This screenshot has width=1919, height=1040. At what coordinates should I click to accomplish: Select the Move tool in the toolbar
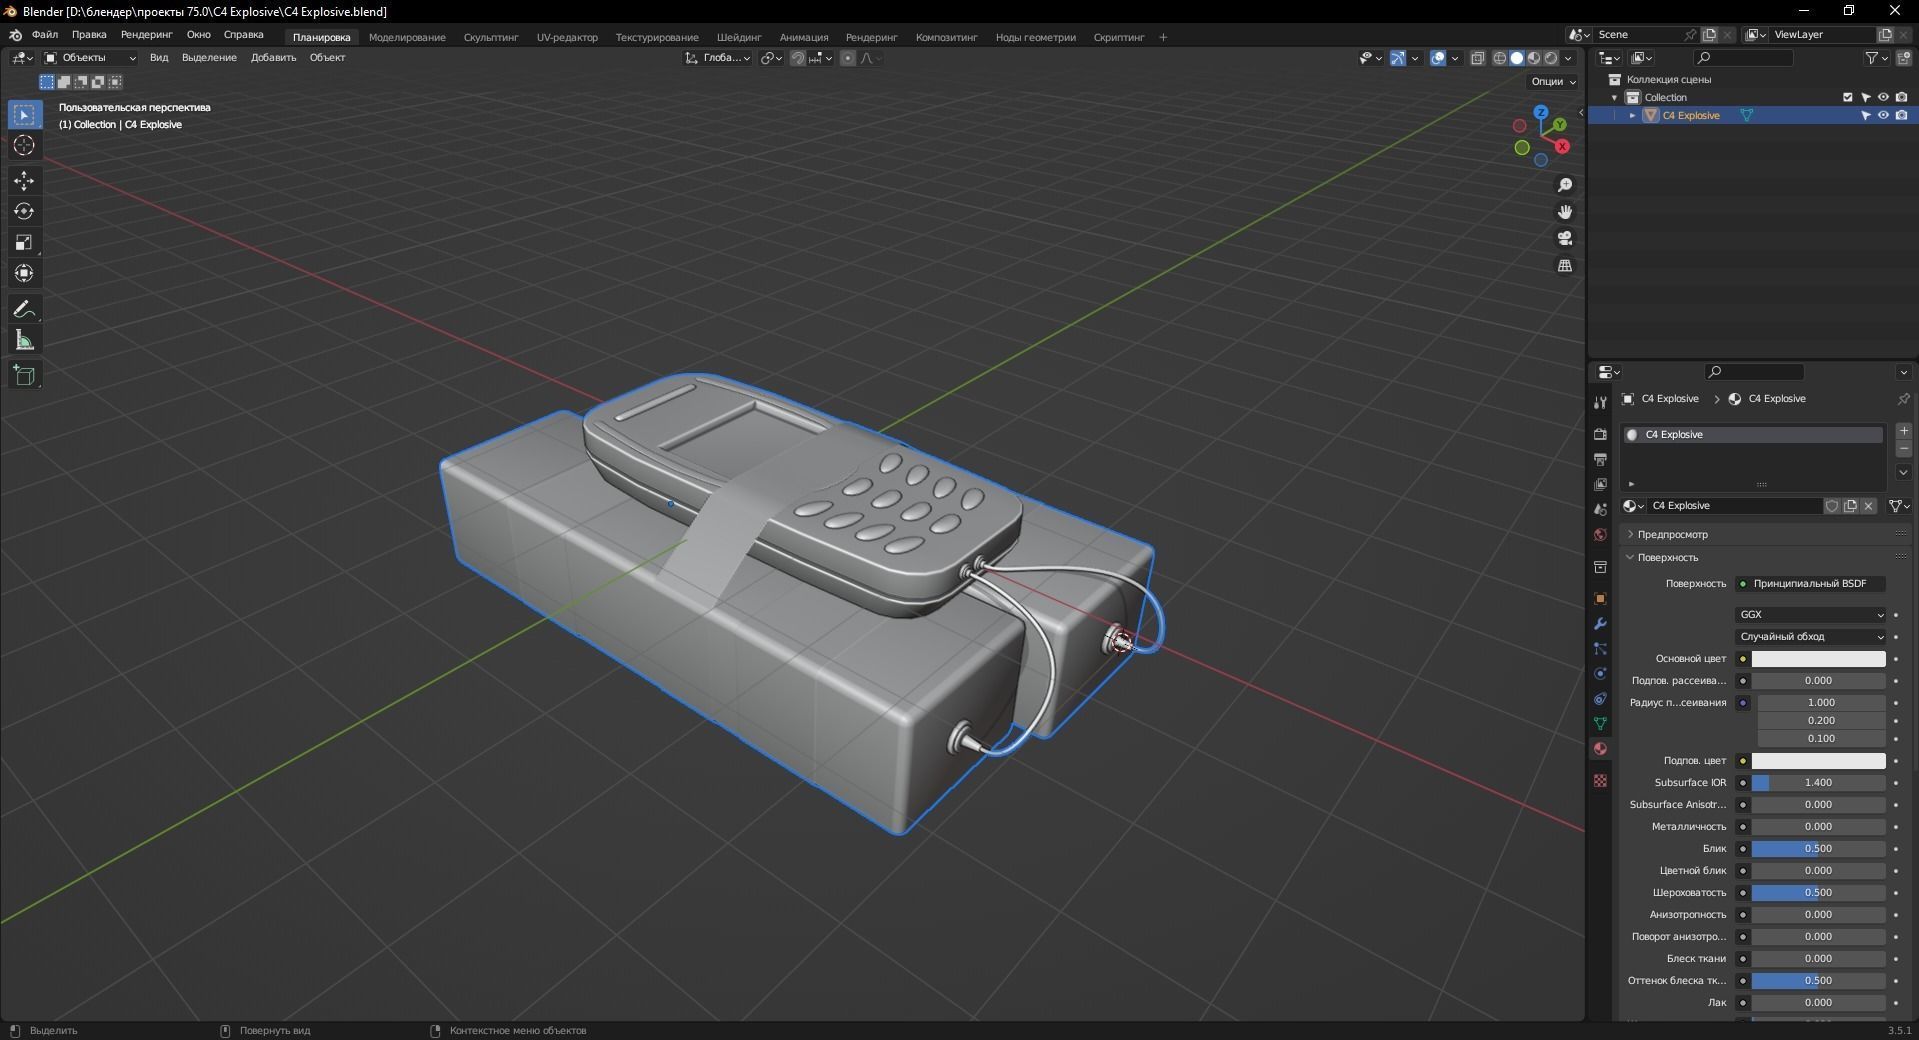click(23, 181)
